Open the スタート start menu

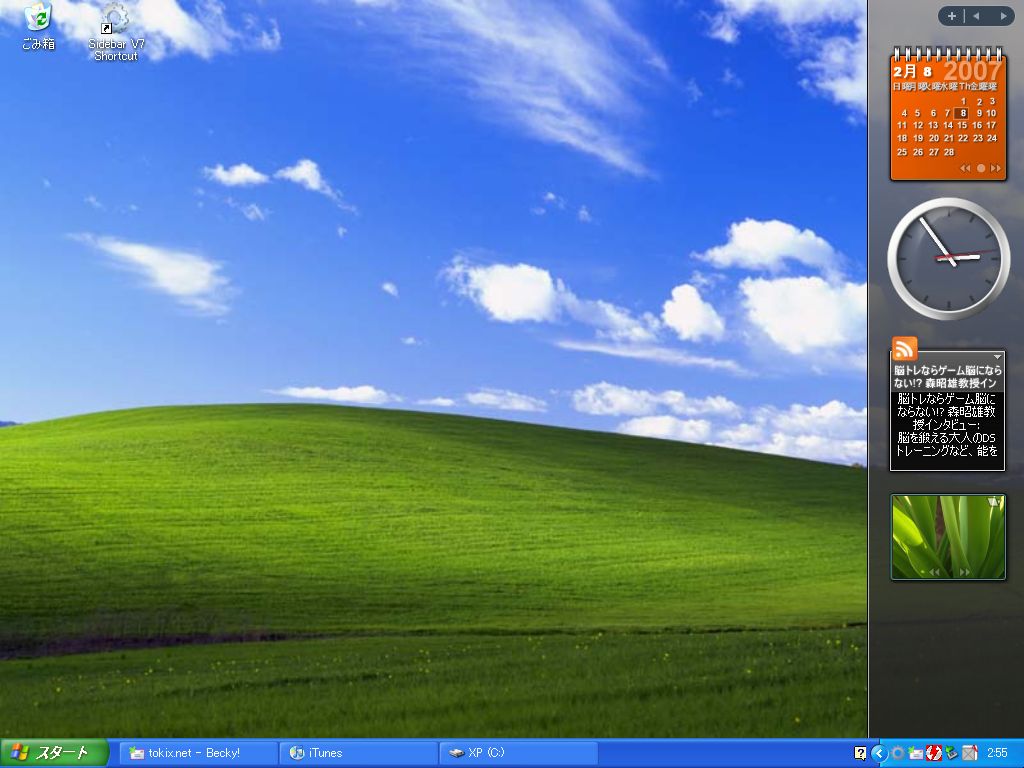click(x=54, y=753)
